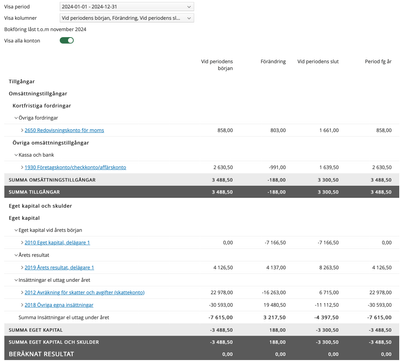400x362 pixels.
Task: Open the Visa period date range dropdown
Action: coord(127,7)
